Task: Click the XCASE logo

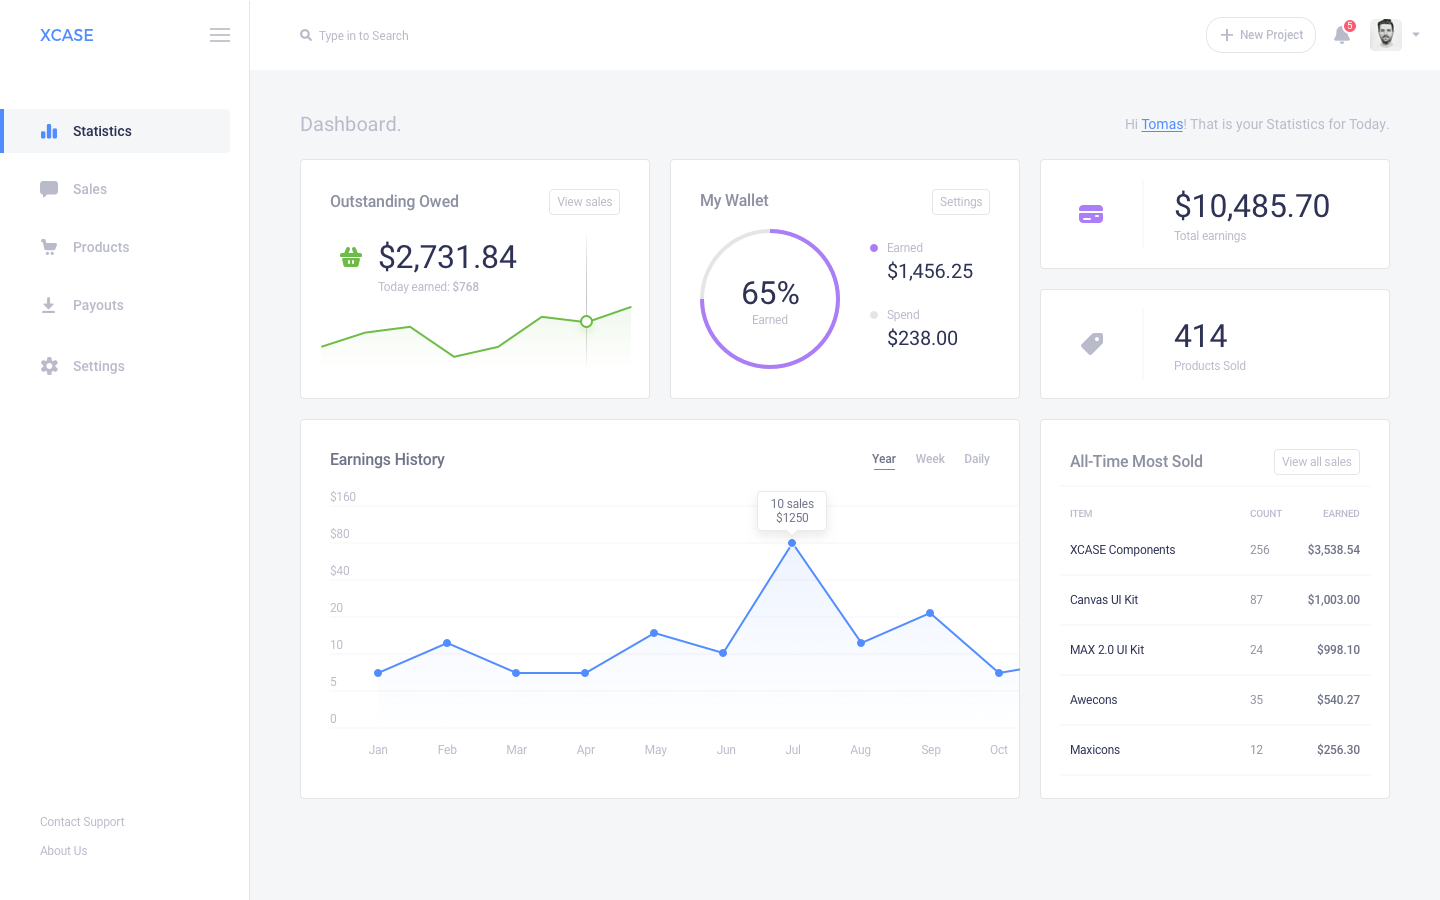Action: [x=66, y=35]
